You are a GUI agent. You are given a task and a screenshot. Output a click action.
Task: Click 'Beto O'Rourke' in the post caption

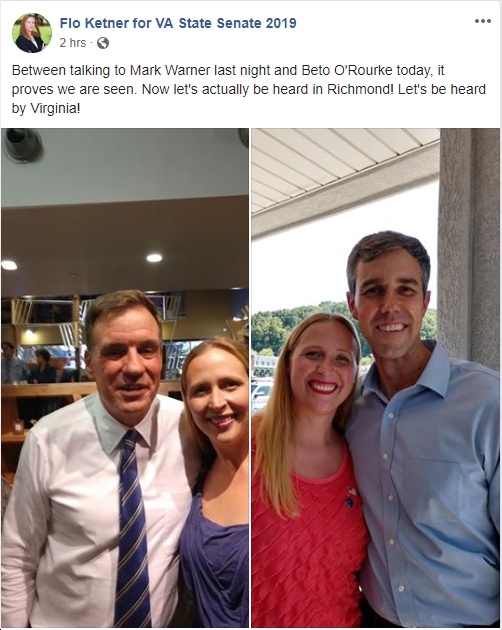347,70
